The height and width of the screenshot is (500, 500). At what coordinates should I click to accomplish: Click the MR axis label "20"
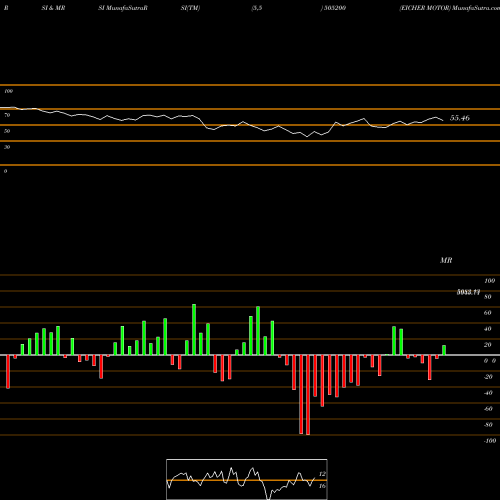tap(488, 345)
